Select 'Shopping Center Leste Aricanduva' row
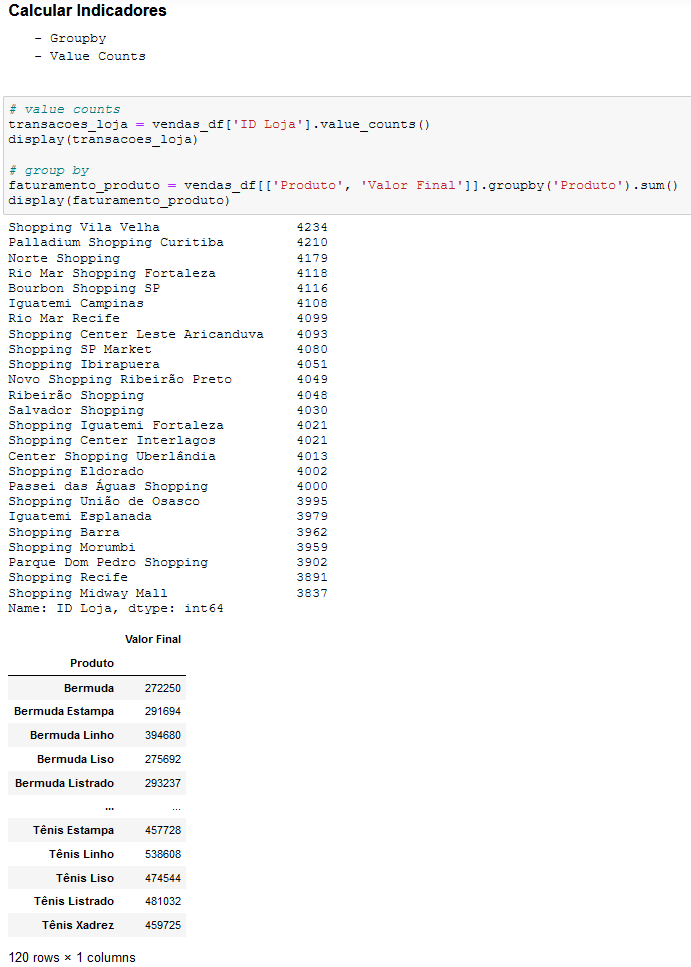The image size is (691, 967). 168,334
